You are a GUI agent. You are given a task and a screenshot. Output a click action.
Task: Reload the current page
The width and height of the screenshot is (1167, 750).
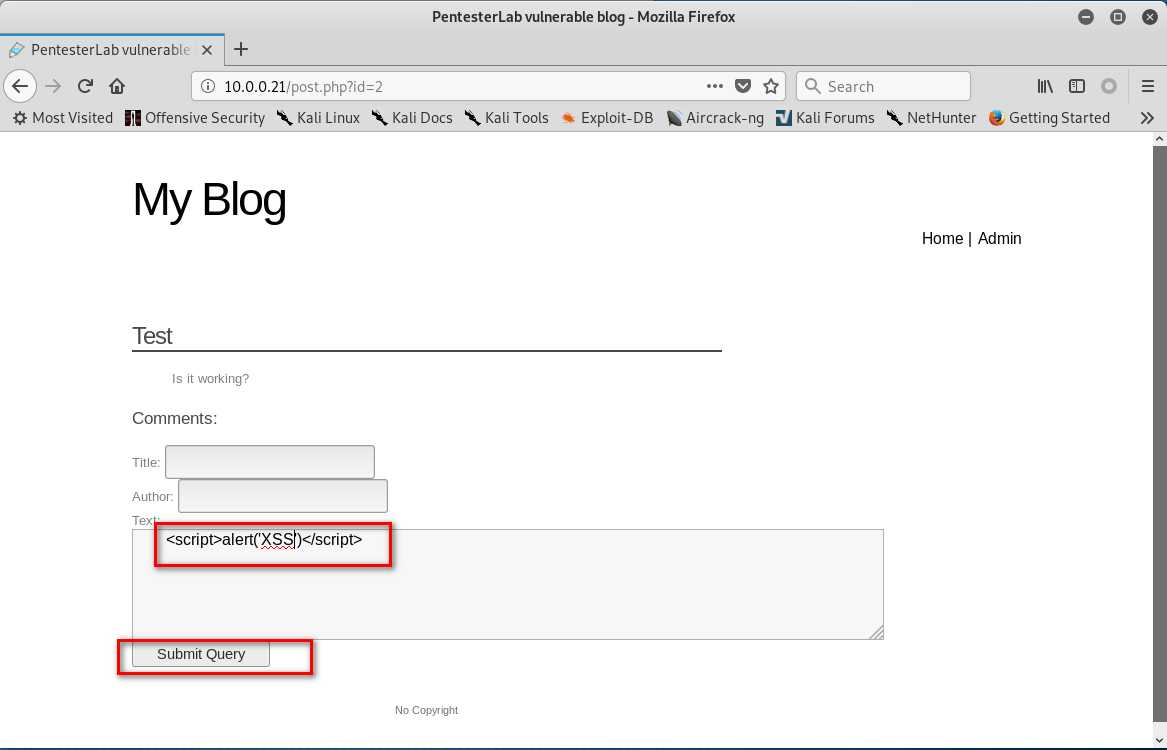(85, 86)
